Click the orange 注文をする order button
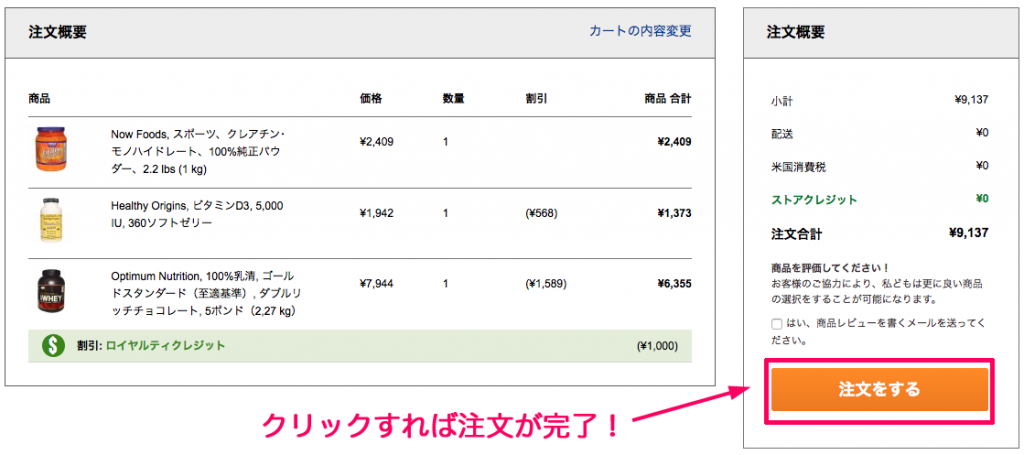 [880, 390]
